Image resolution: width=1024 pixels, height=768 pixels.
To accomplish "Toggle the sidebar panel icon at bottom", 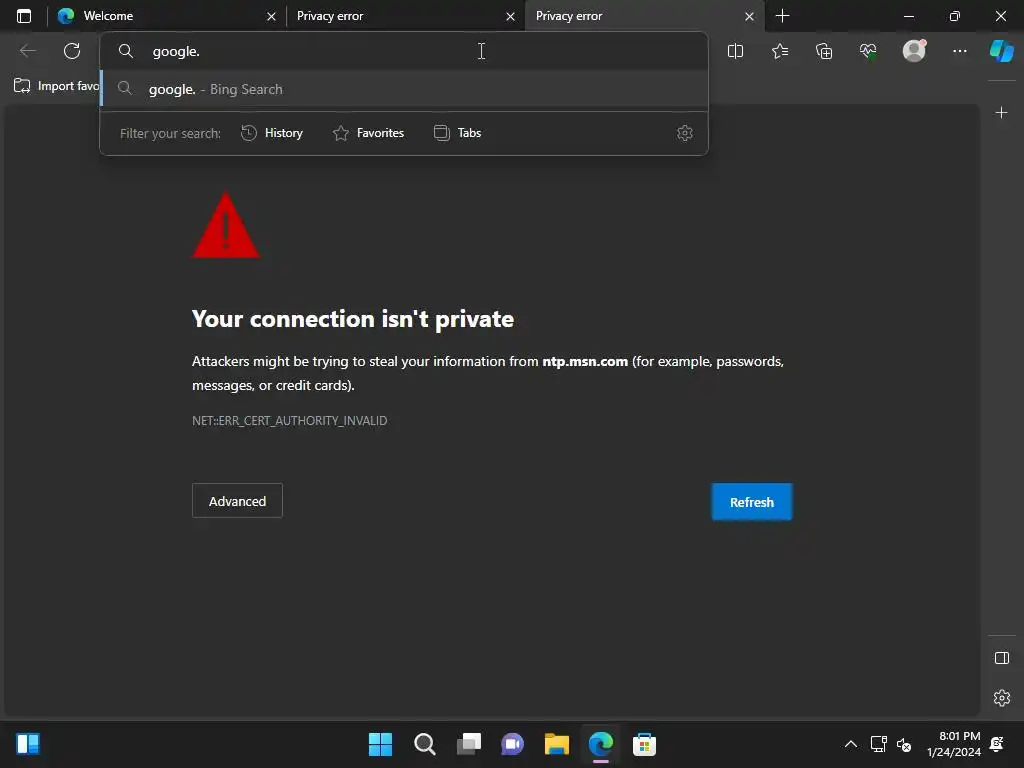I will coord(1001,658).
